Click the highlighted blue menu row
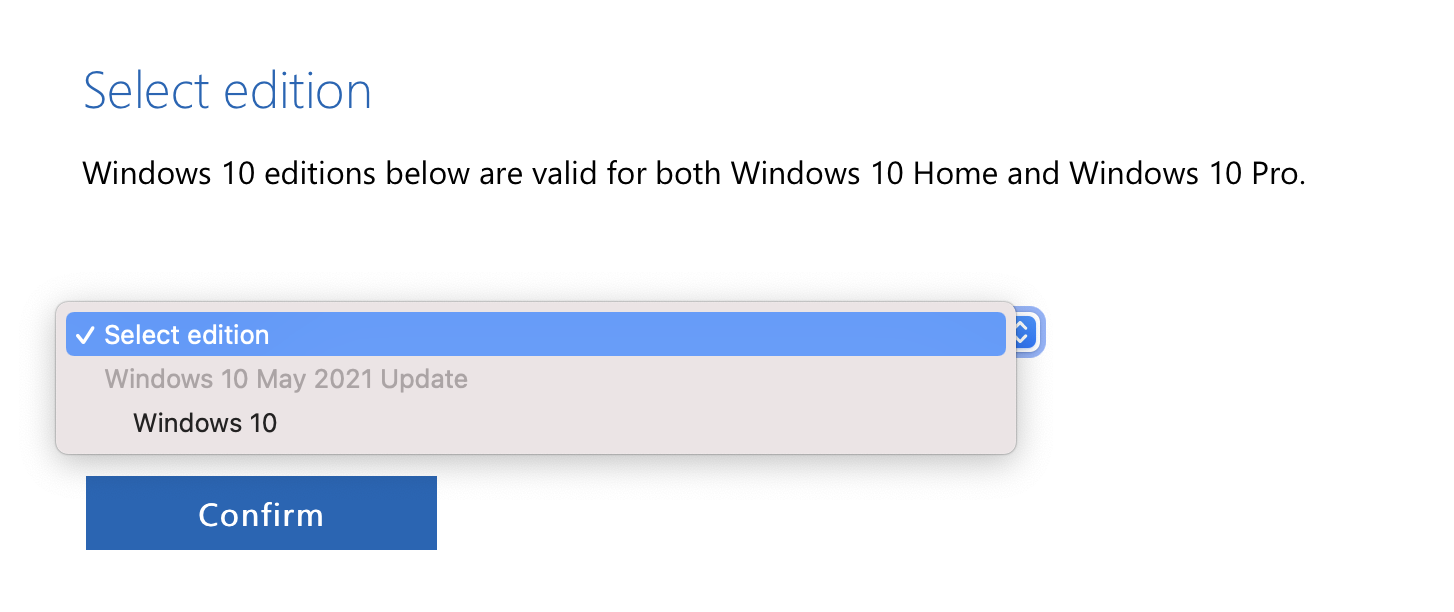 point(536,334)
